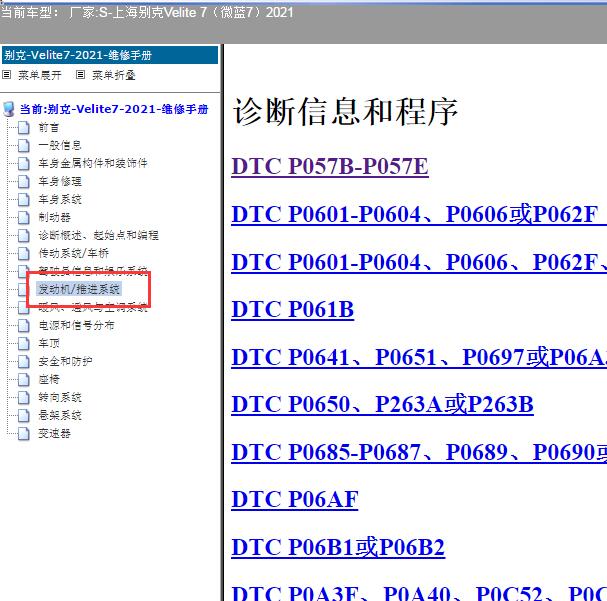Open the DTC P061B link

[293, 310]
